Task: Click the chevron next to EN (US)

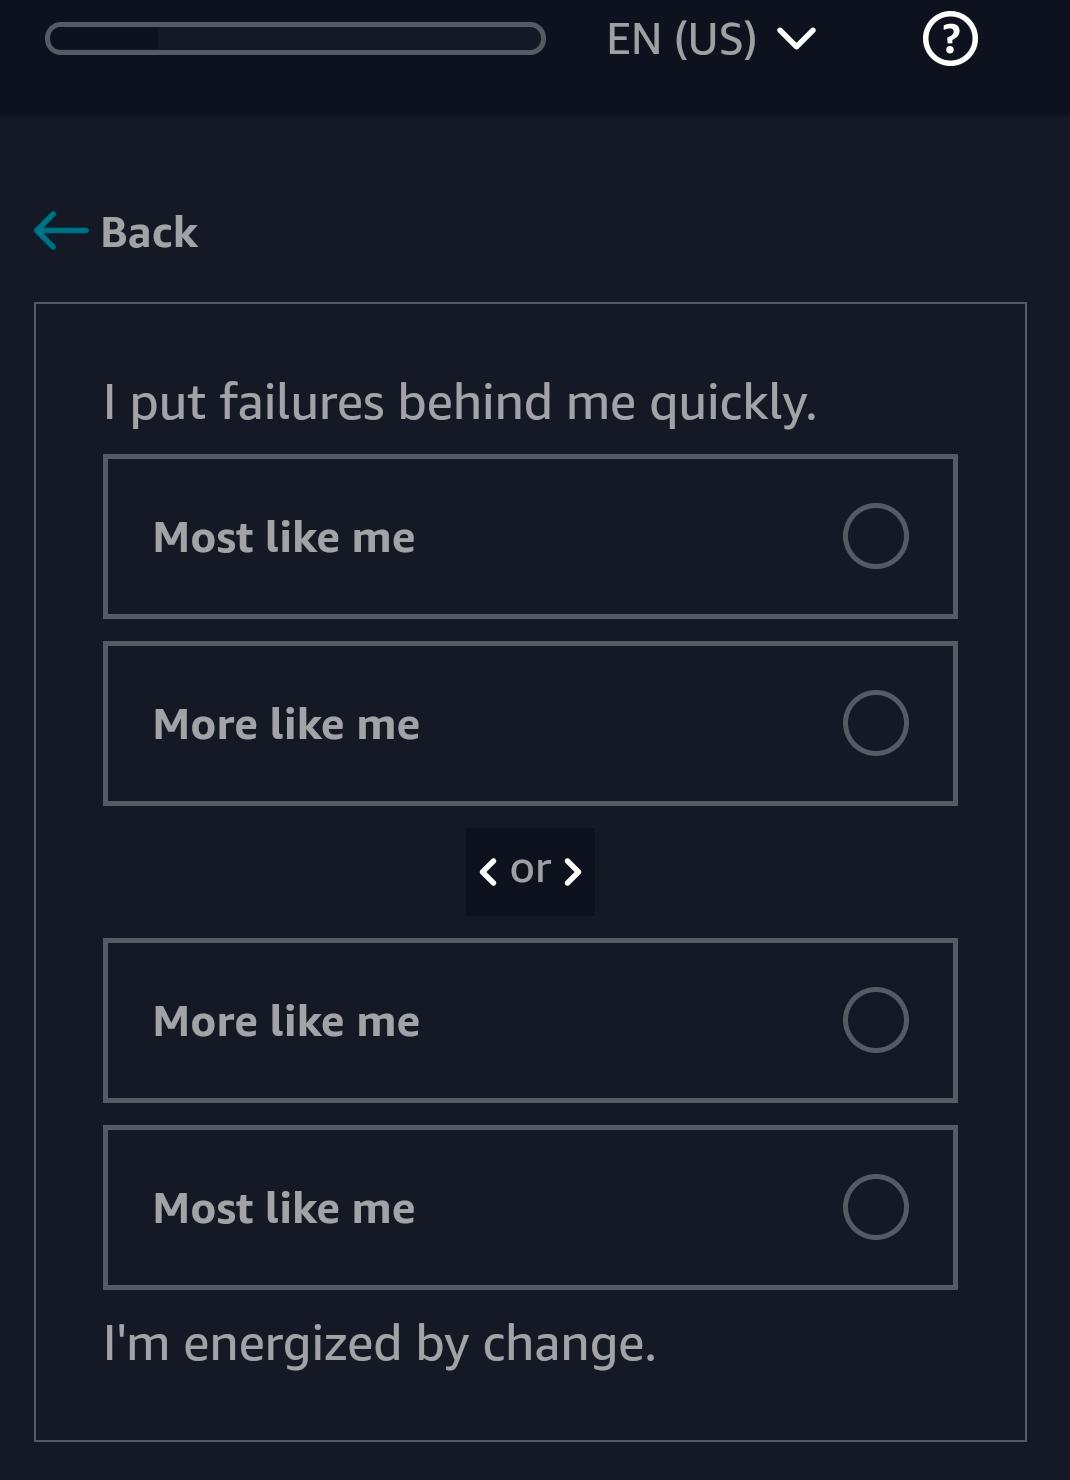Action: tap(795, 40)
